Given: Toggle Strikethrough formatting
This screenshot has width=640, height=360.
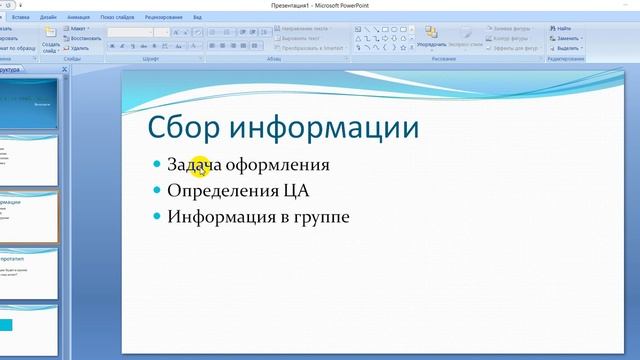Looking at the screenshot, I should click(144, 47).
